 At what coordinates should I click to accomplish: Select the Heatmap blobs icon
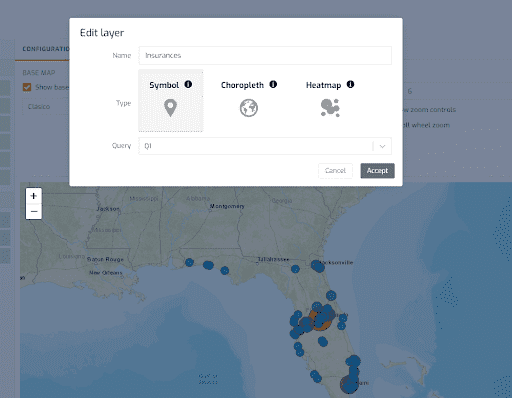[x=330, y=108]
